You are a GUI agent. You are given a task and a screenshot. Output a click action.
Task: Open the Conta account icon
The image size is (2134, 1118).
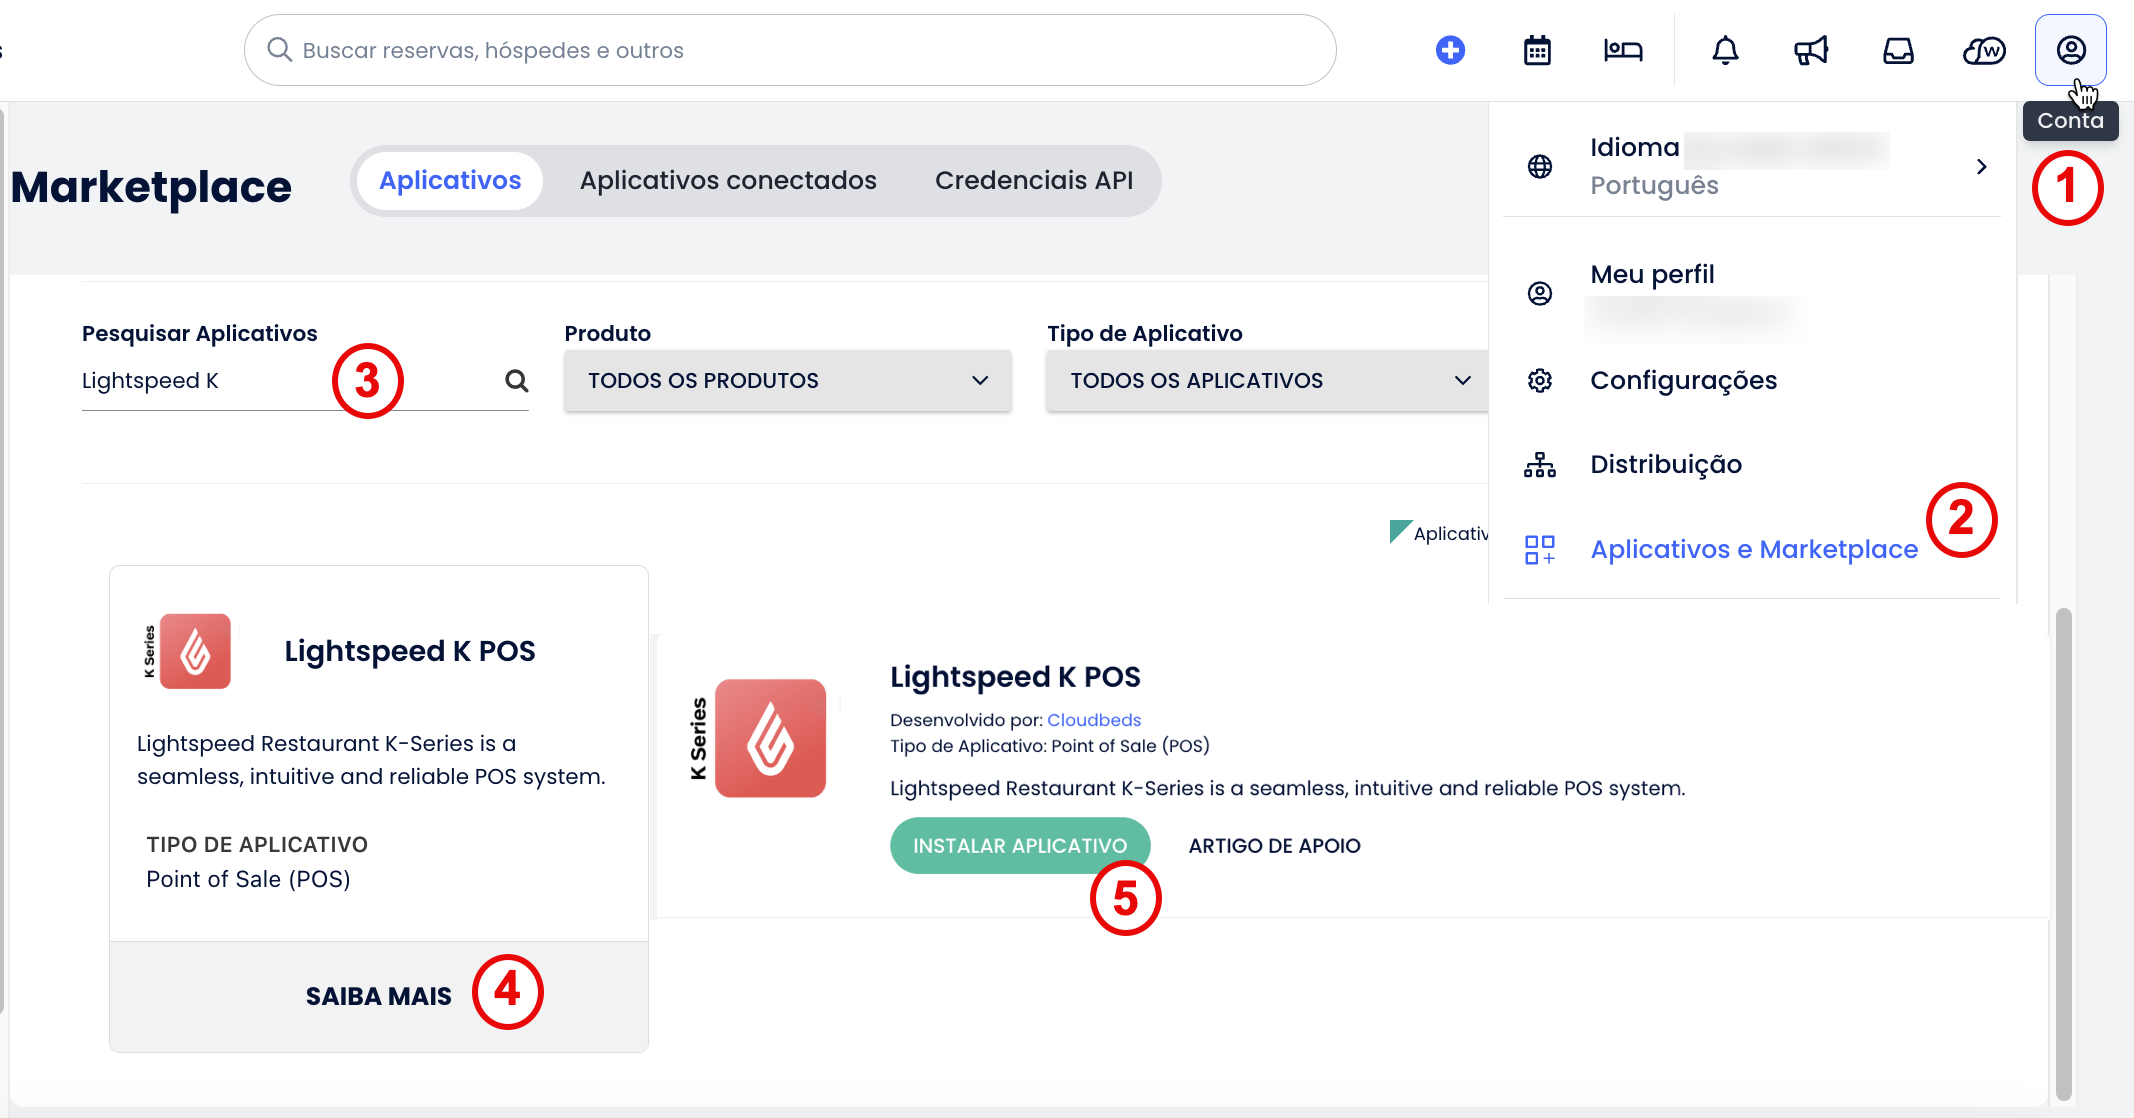click(x=2071, y=50)
